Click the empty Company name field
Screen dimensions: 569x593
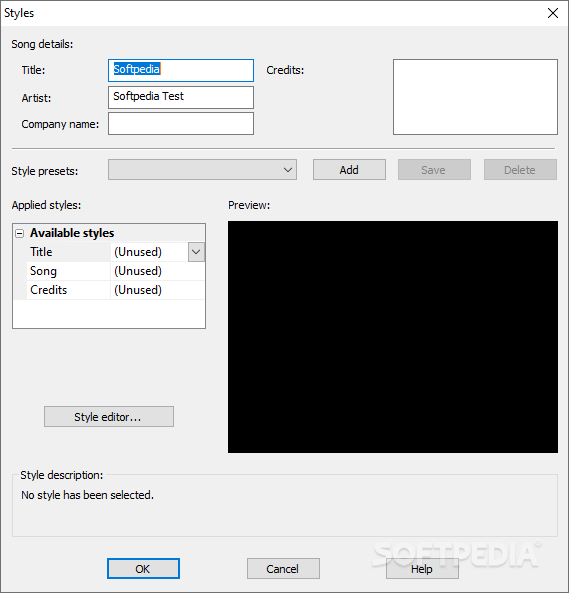click(181, 123)
